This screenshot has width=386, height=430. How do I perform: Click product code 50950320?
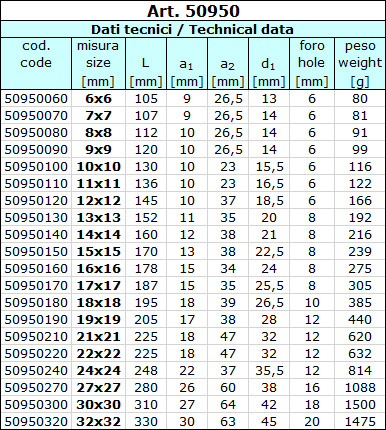36,422
